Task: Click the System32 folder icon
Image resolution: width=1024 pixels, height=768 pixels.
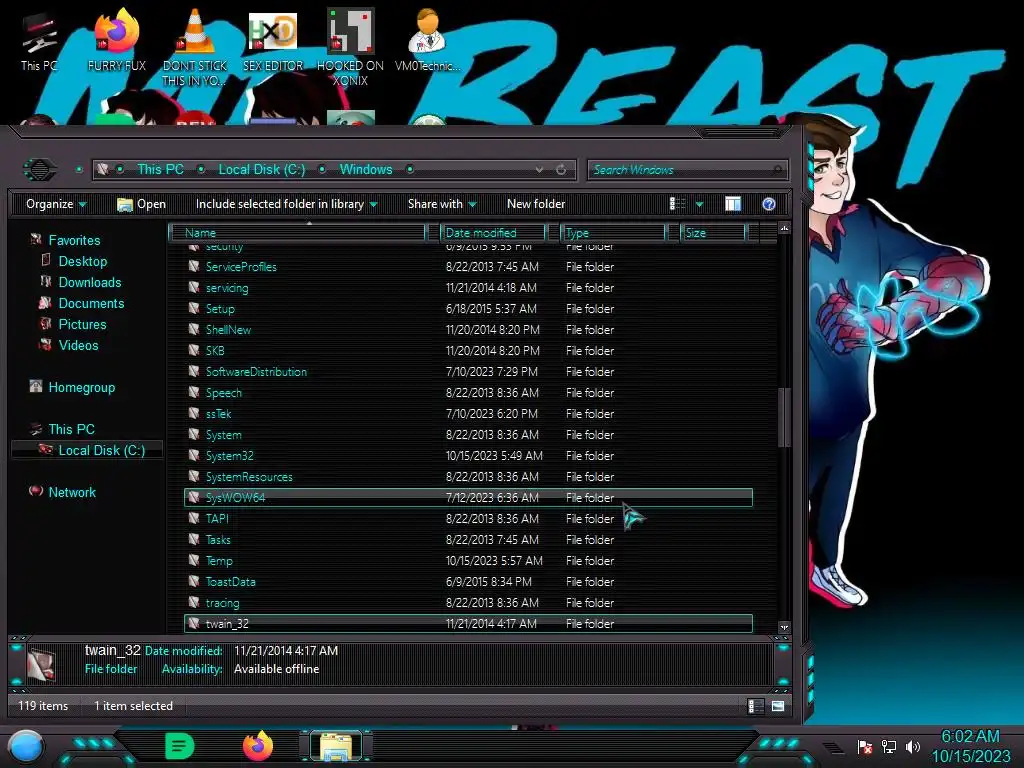Action: (193, 455)
